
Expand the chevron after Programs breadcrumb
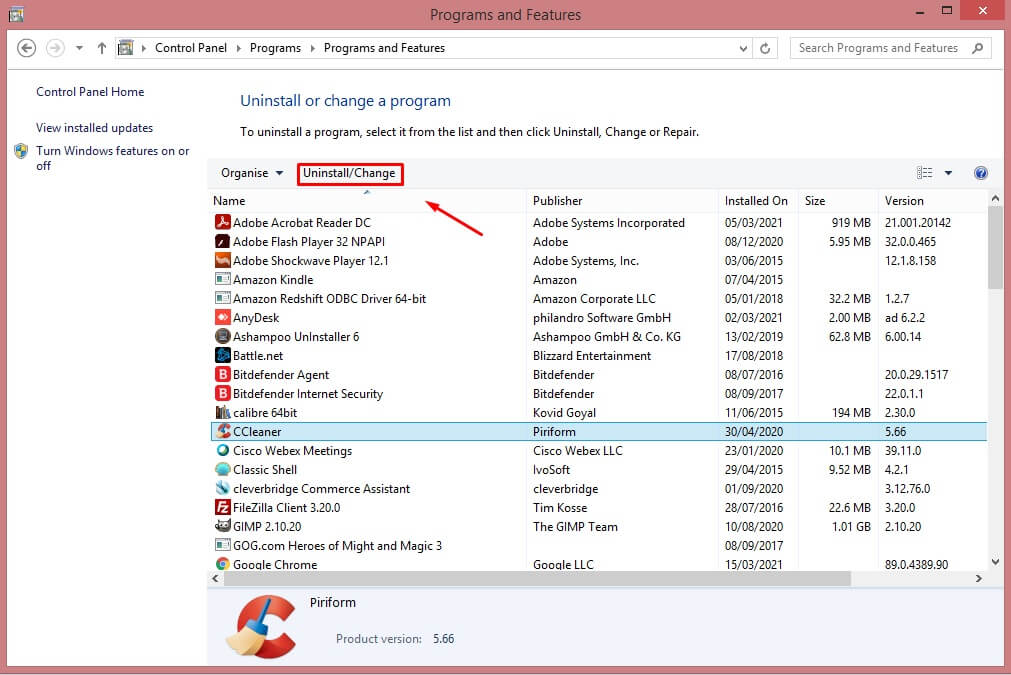(x=313, y=48)
